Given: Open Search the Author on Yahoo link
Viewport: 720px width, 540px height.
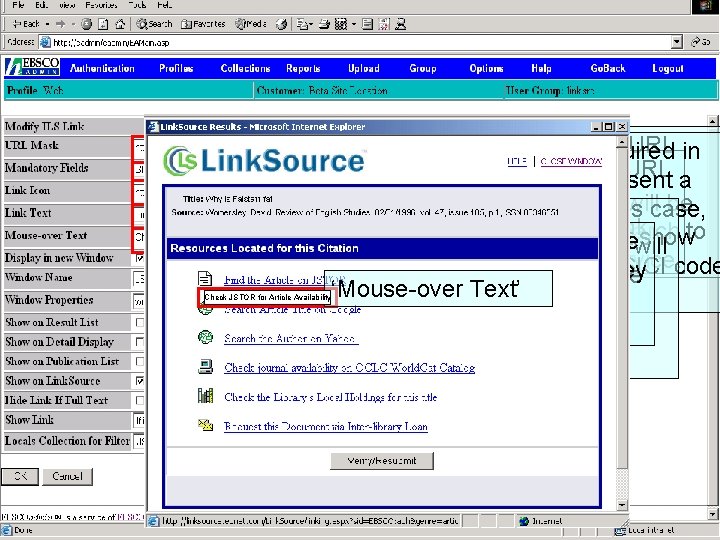Looking at the screenshot, I should (x=291, y=338).
